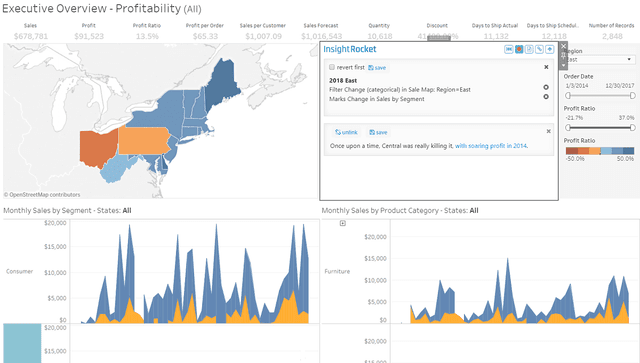Click the link icon in InsightRocket toolbar
640x363 pixels.
(x=540, y=49)
